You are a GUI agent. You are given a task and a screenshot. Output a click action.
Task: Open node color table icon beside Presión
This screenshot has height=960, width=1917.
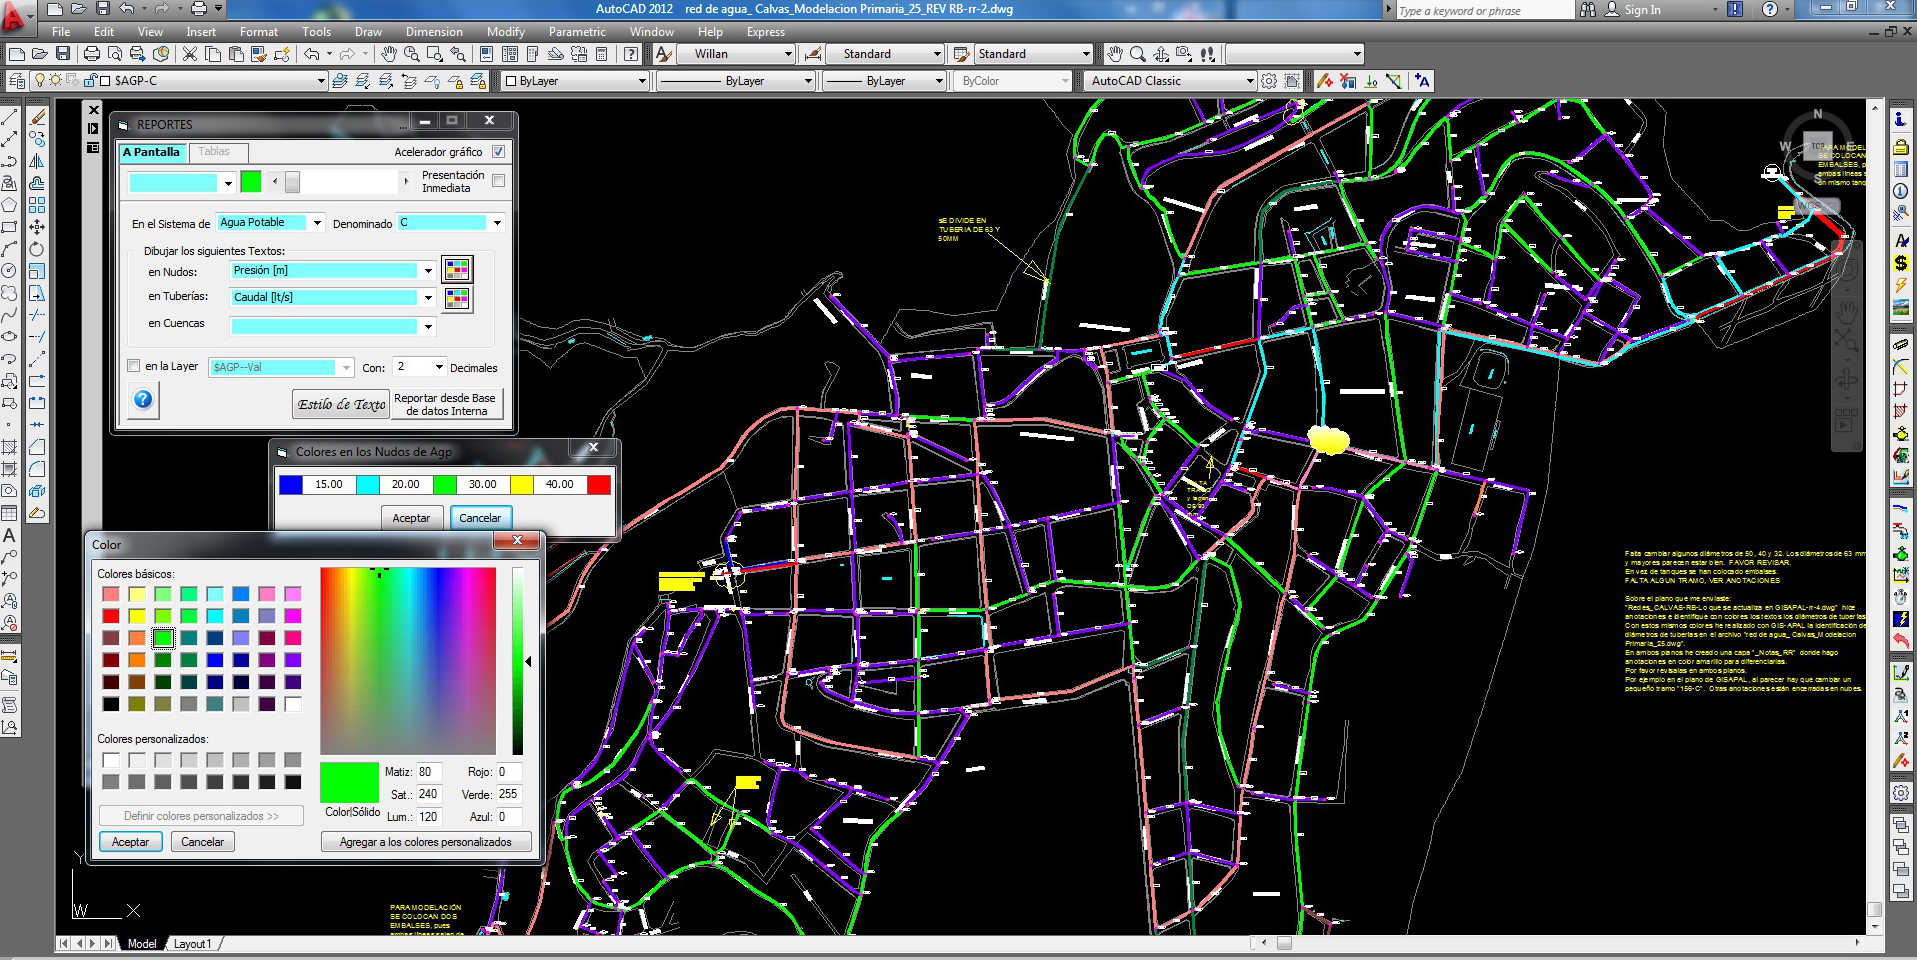tap(457, 269)
